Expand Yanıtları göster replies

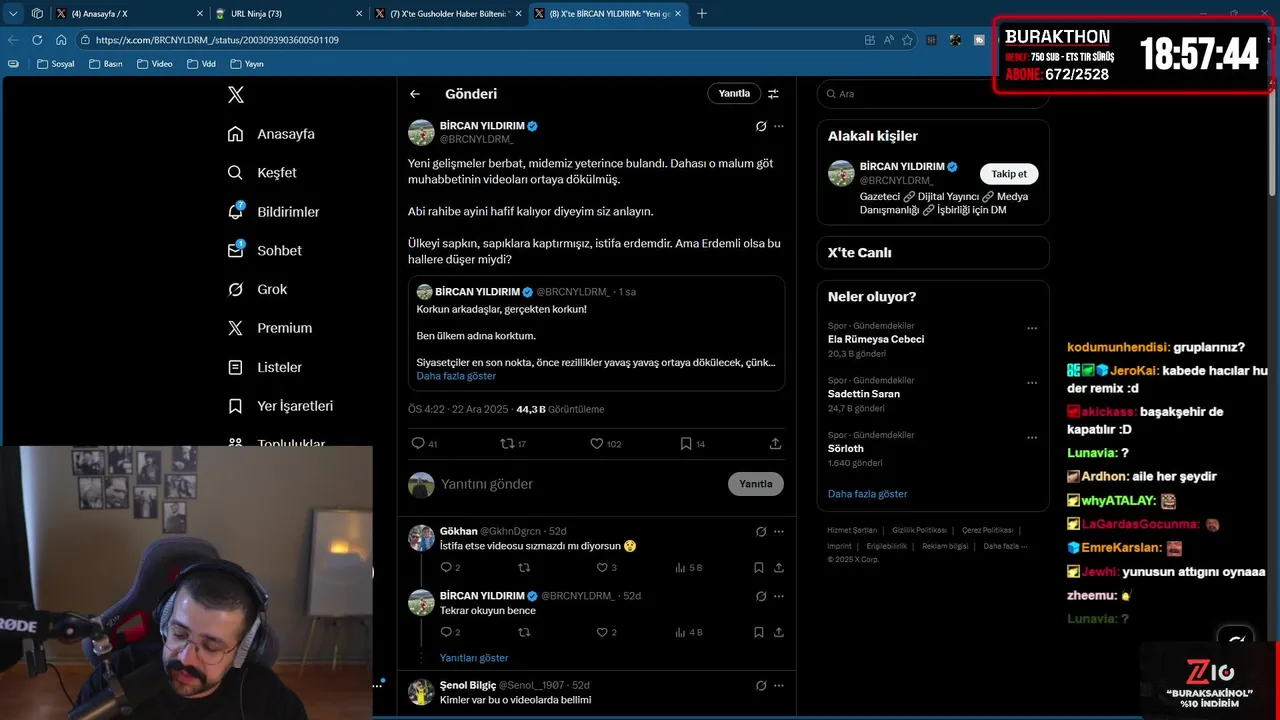[x=474, y=658]
